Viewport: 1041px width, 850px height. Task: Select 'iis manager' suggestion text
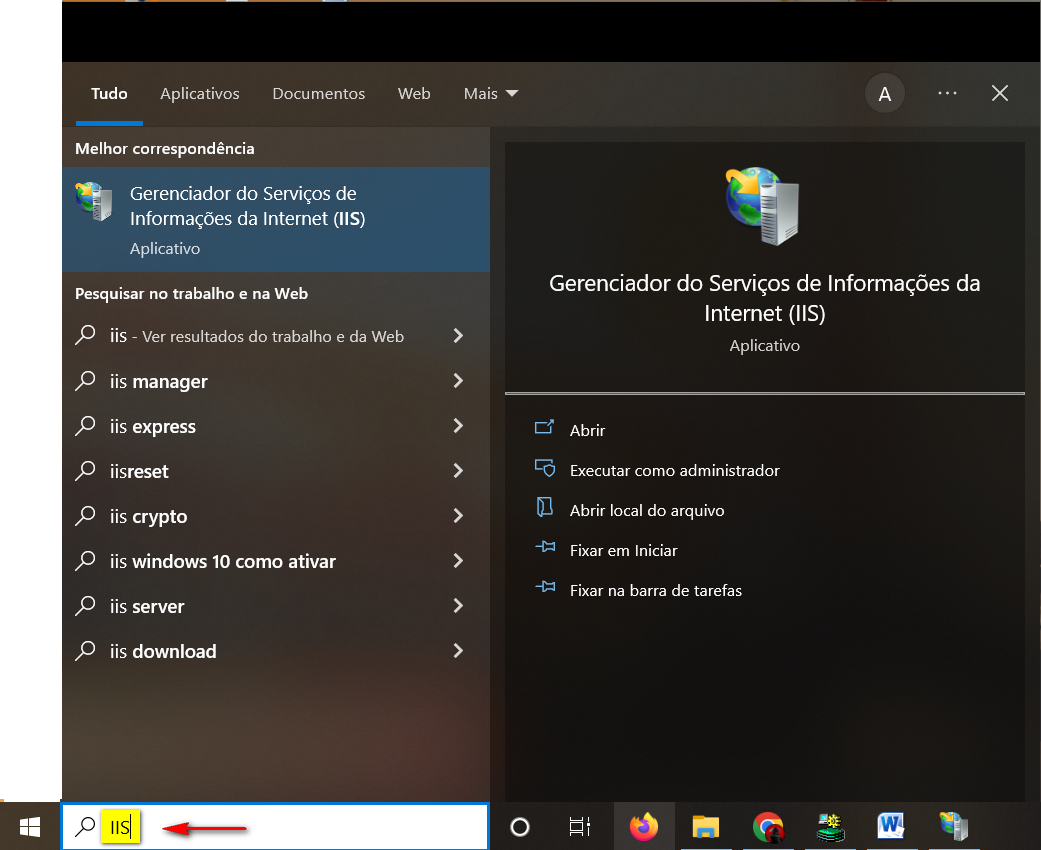pos(159,381)
